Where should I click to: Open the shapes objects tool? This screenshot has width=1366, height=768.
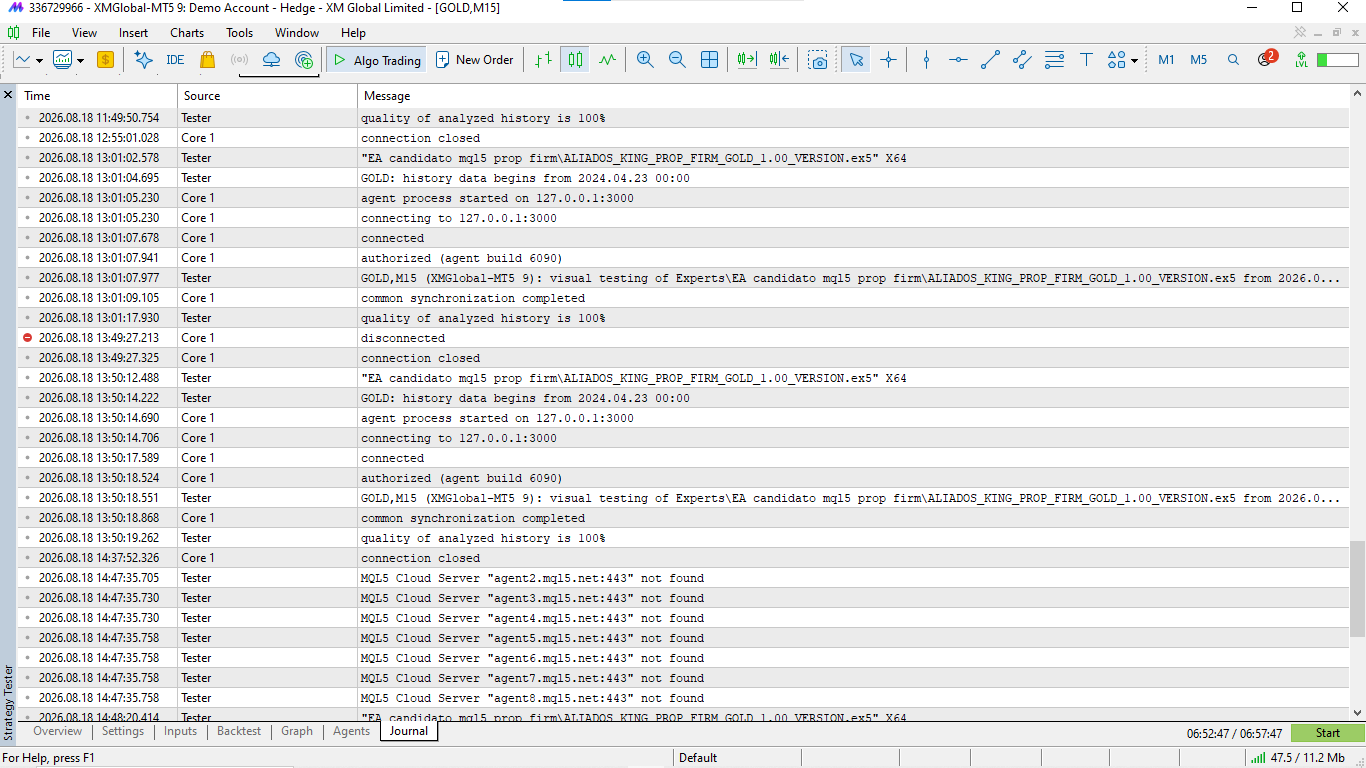(1116, 60)
